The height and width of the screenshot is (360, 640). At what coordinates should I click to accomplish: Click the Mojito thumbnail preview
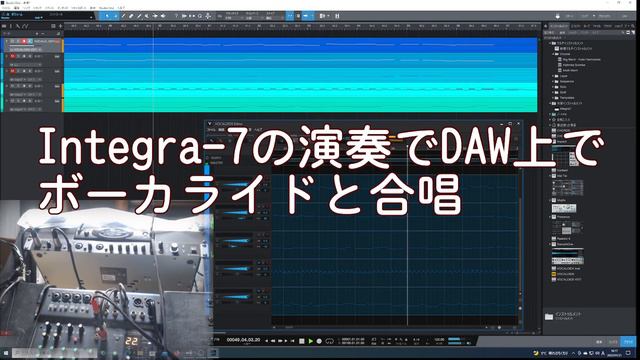coord(564,208)
